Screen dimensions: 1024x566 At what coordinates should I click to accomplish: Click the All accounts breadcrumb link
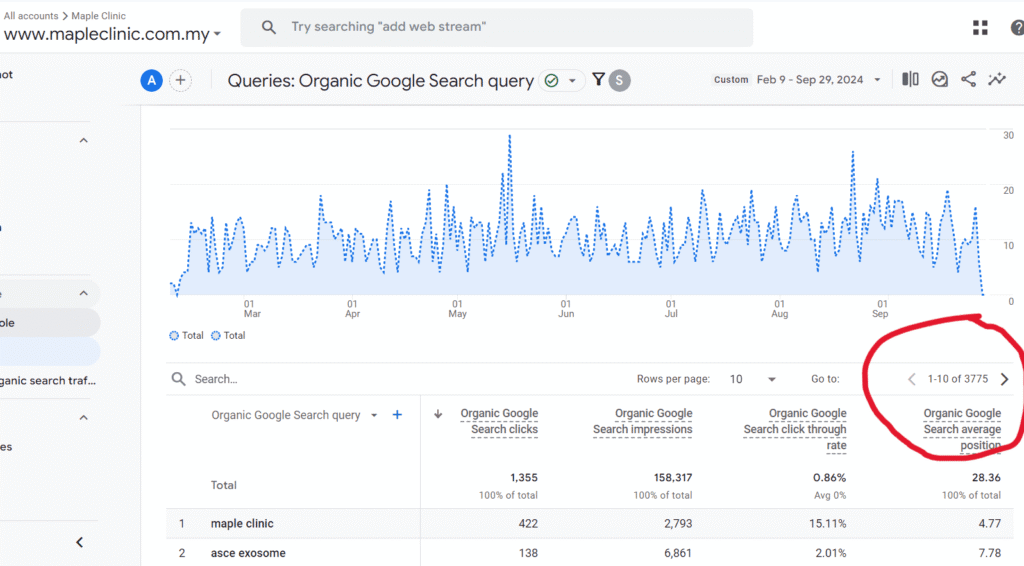point(31,16)
